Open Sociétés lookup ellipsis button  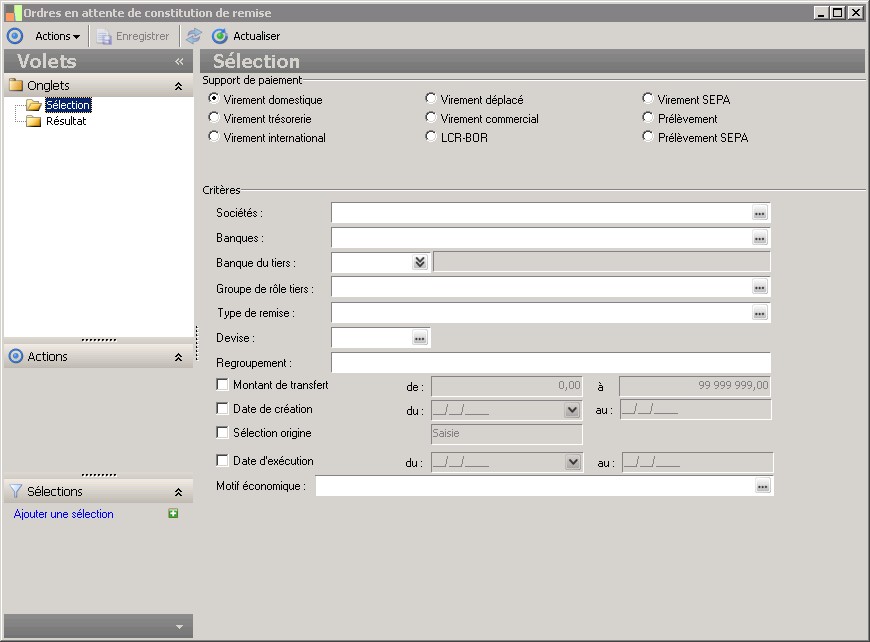point(760,213)
